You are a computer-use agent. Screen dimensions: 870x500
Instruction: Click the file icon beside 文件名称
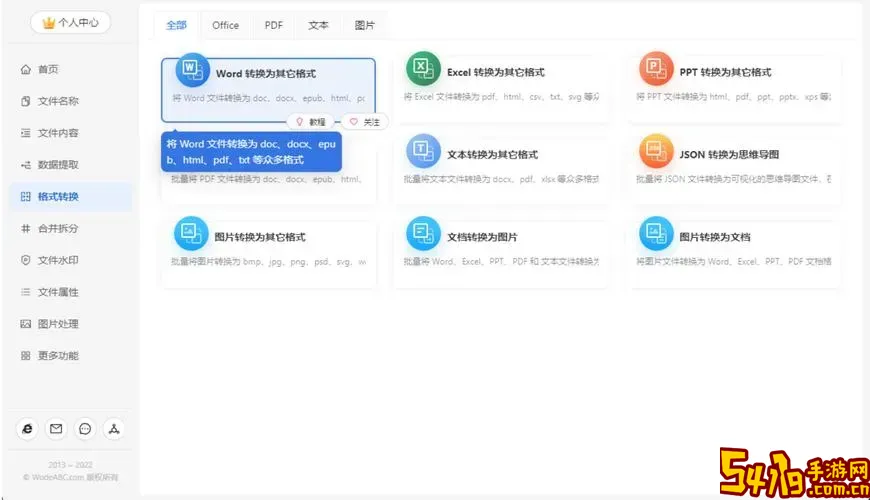click(x=26, y=101)
